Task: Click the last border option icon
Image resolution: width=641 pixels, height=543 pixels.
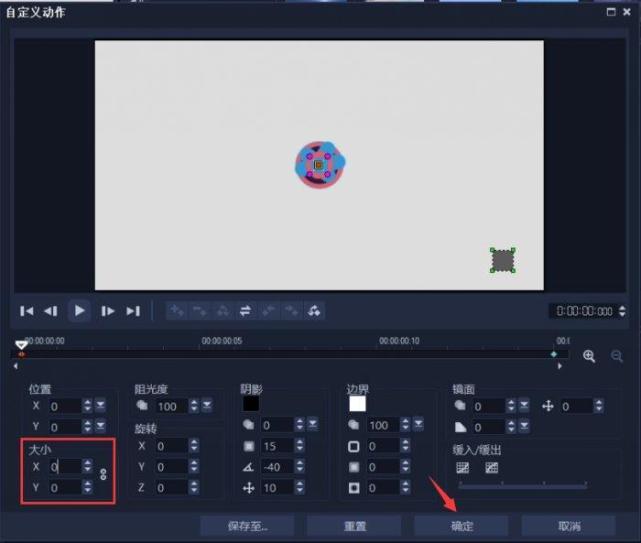Action: tap(354, 487)
